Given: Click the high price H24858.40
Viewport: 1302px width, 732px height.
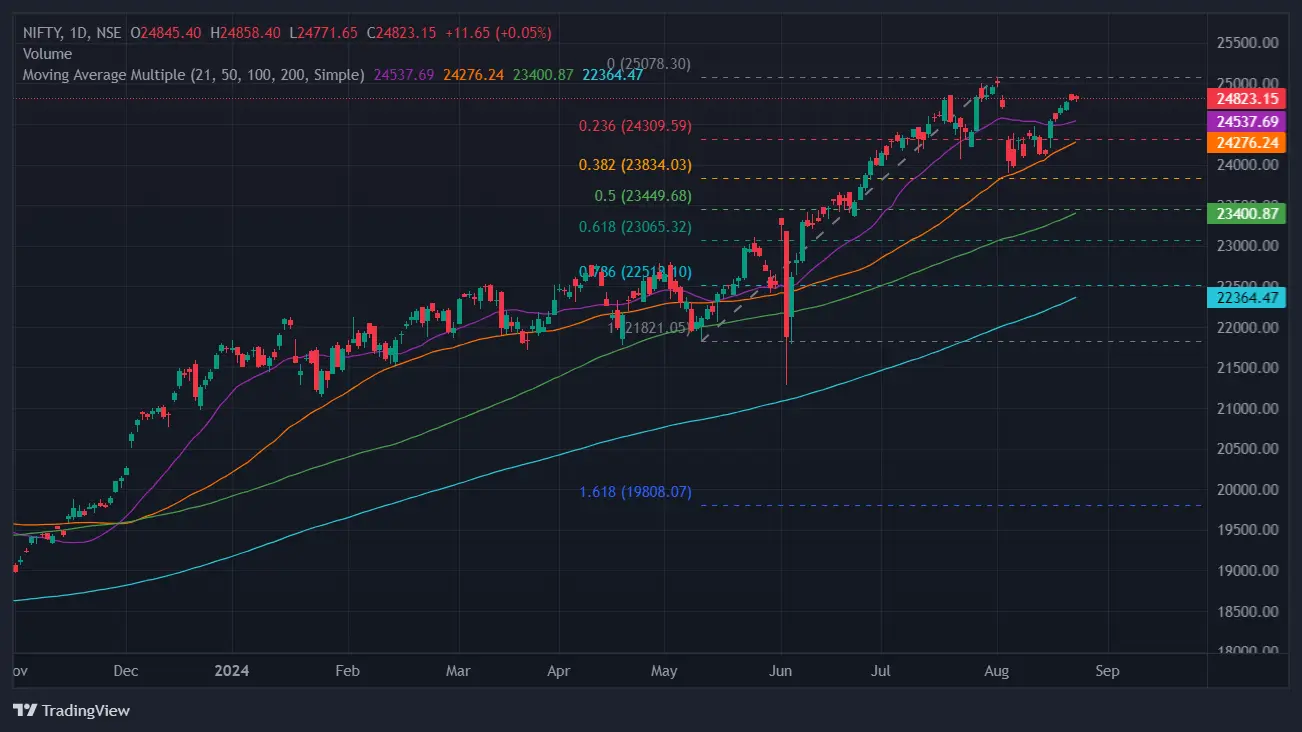Looking at the screenshot, I should pyautogui.click(x=246, y=33).
